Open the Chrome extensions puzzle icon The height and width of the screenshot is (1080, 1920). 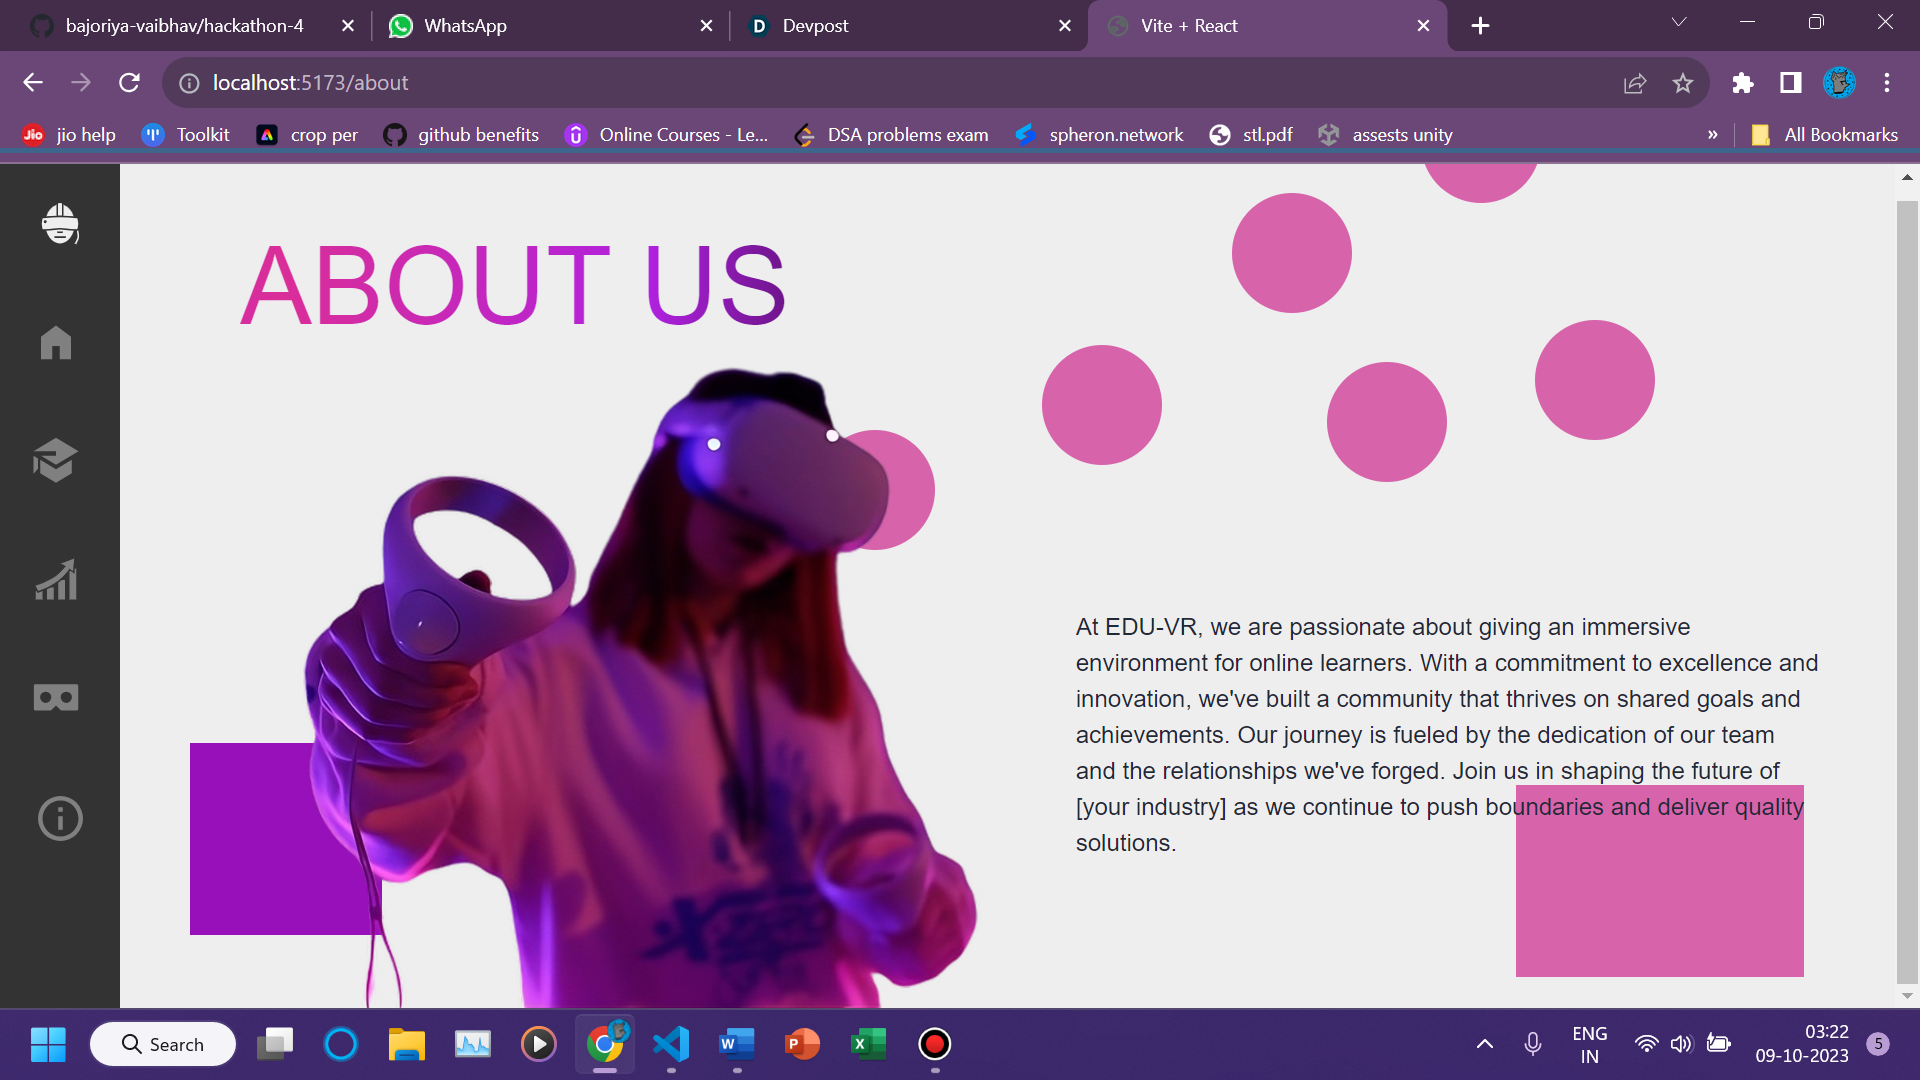coord(1743,83)
